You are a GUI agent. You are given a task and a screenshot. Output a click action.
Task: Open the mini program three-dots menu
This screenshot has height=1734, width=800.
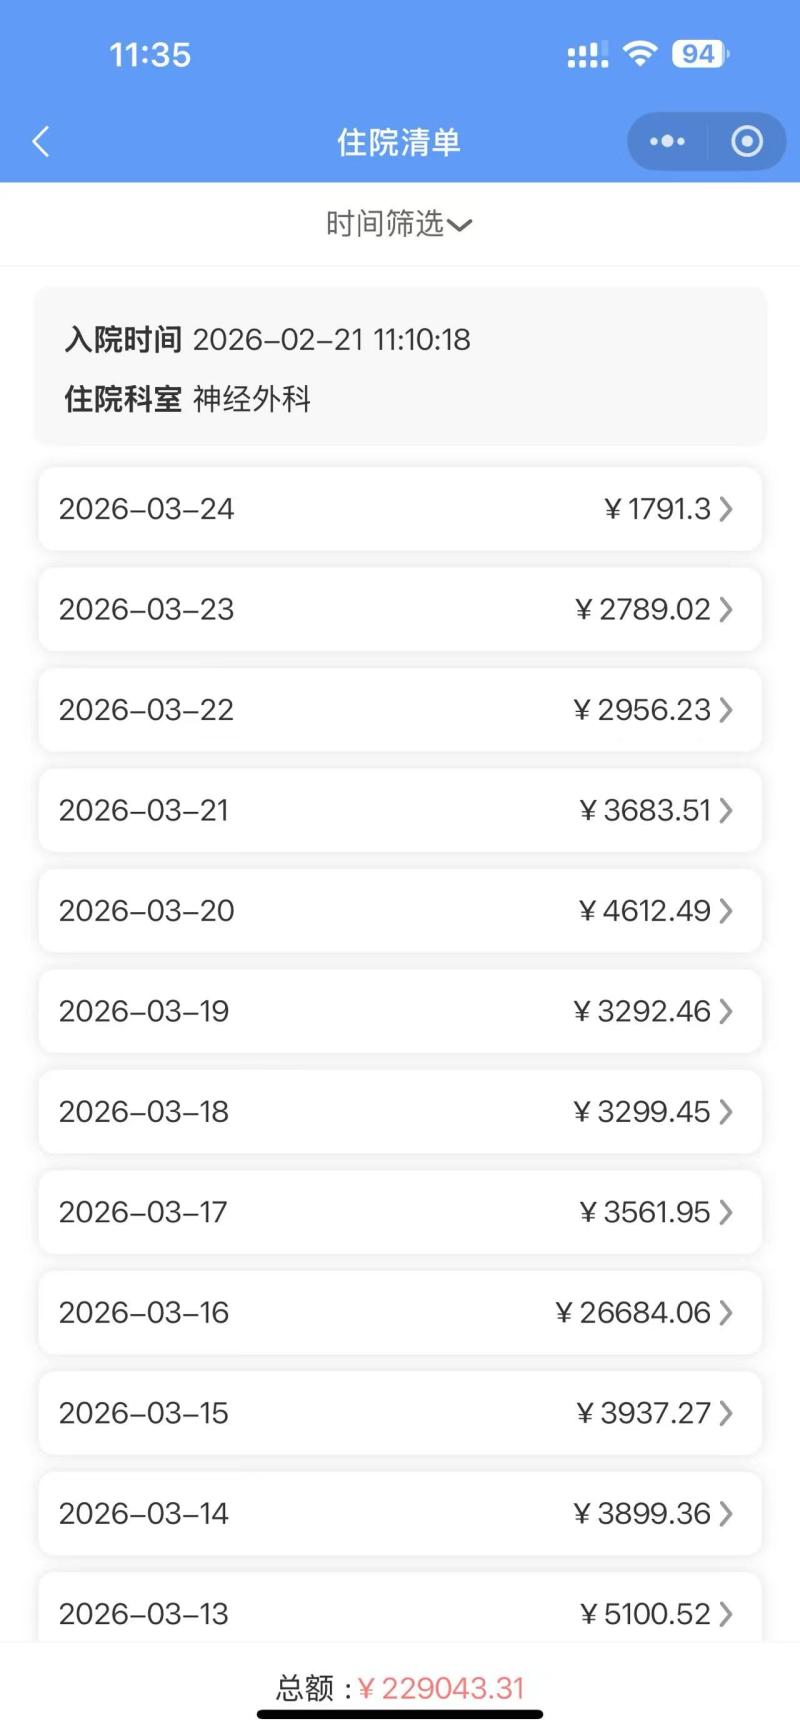click(667, 142)
